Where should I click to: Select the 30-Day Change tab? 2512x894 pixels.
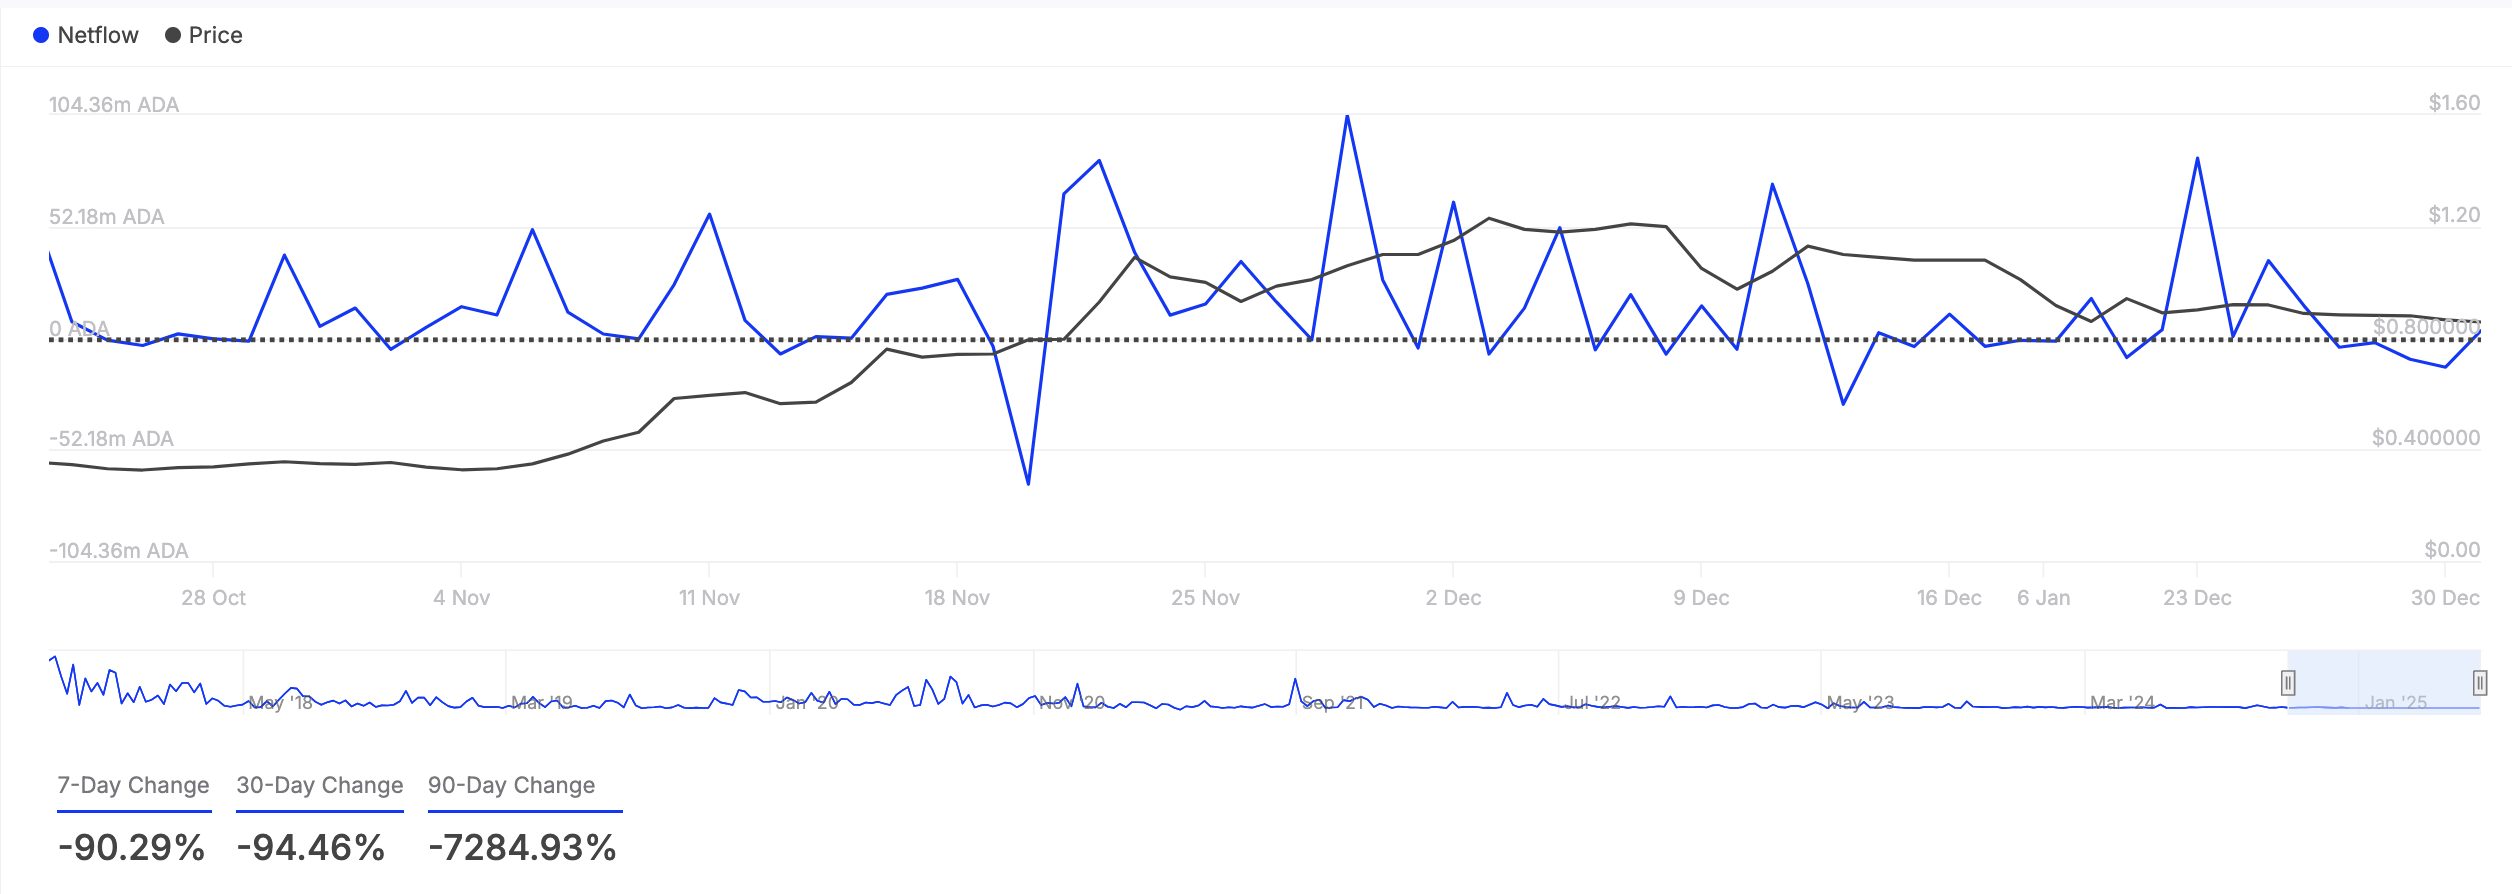[x=319, y=786]
